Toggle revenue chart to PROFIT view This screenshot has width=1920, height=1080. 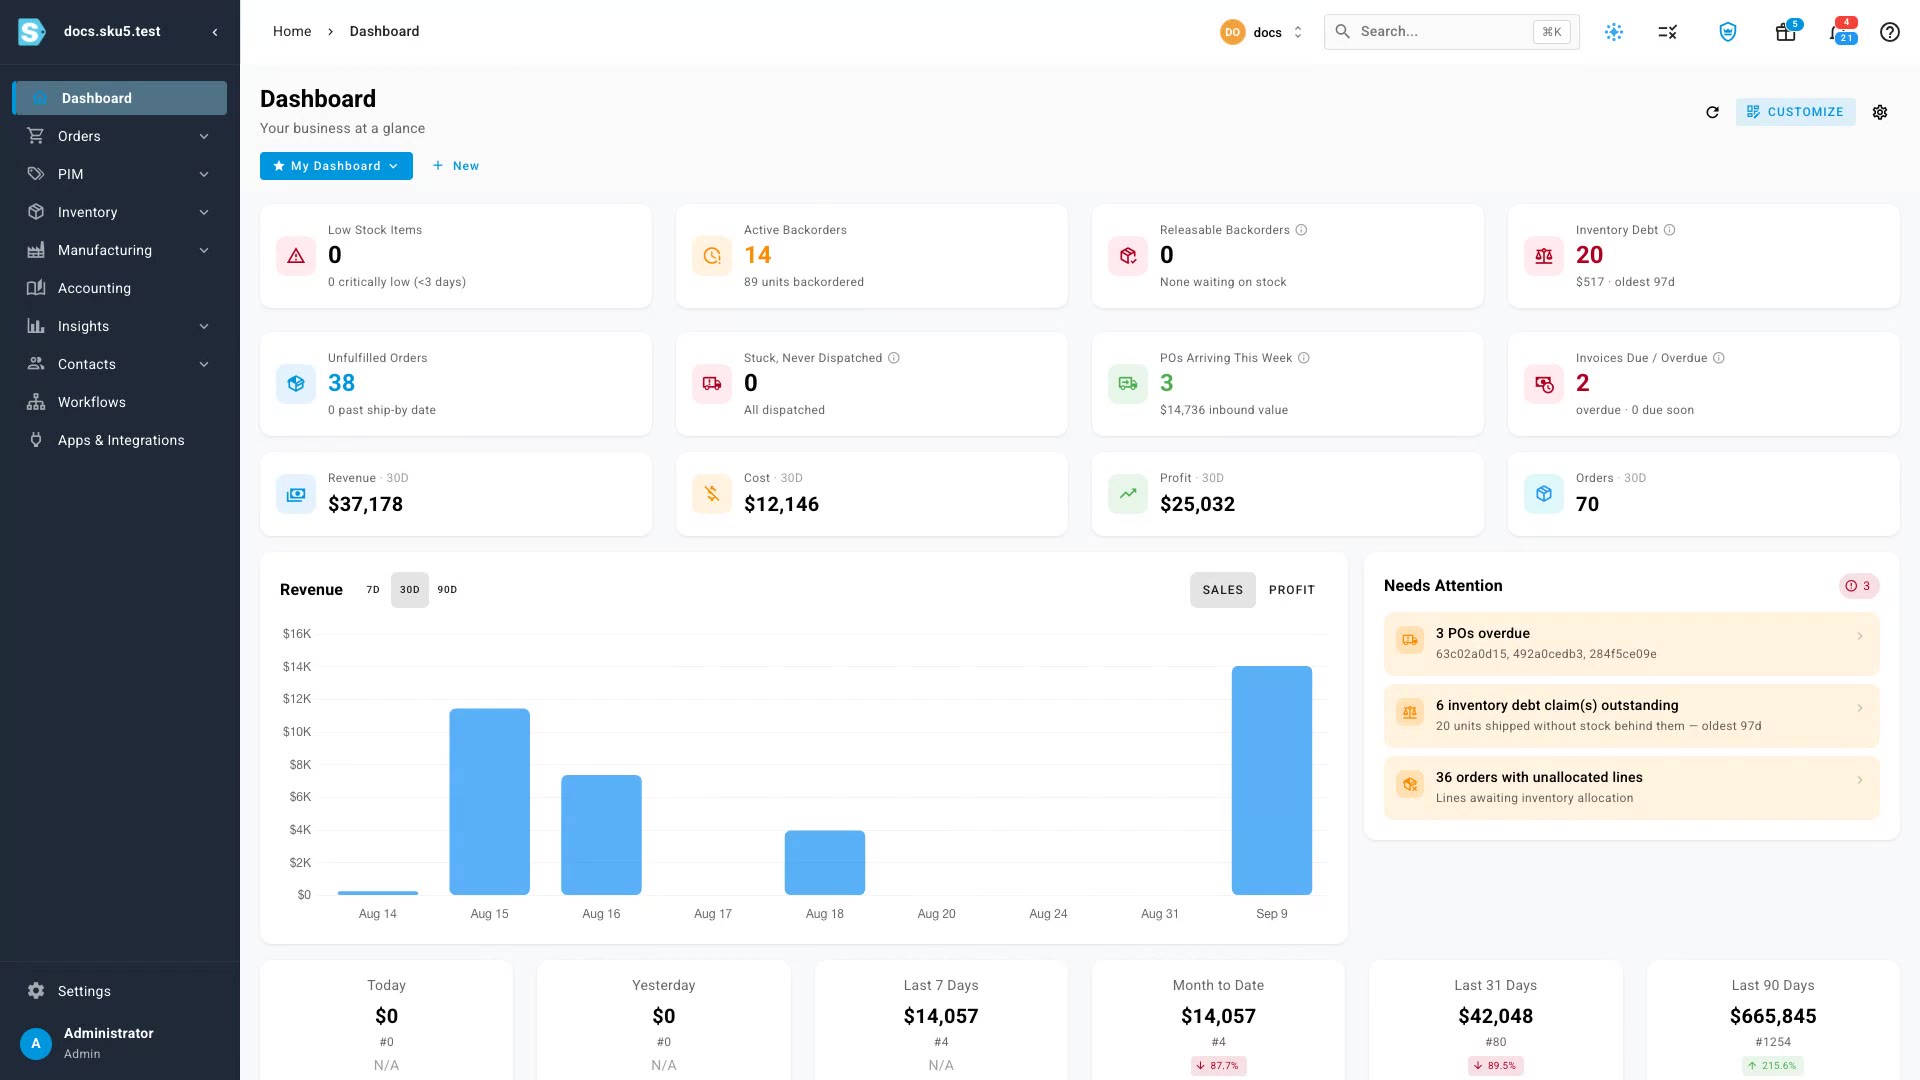pos(1292,590)
